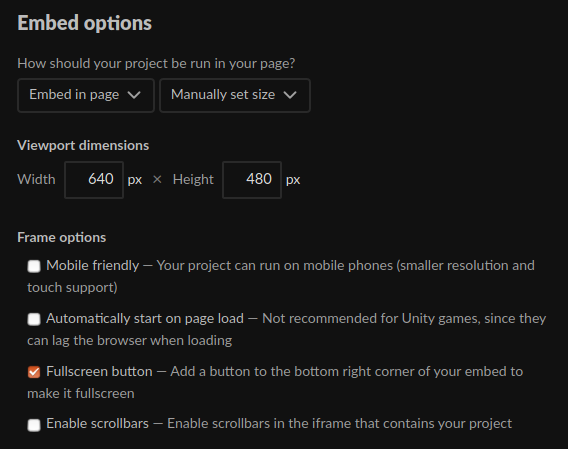568x449 pixels.
Task: Focus the Width input showing 640
Action: [94, 180]
